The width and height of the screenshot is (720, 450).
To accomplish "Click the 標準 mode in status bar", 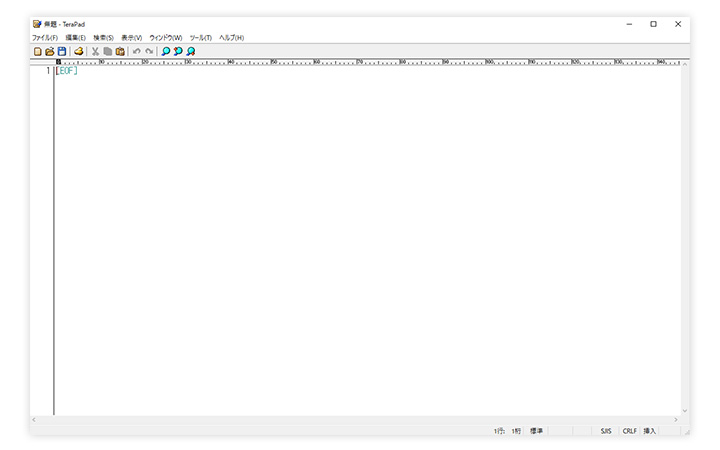I will click(x=537, y=431).
